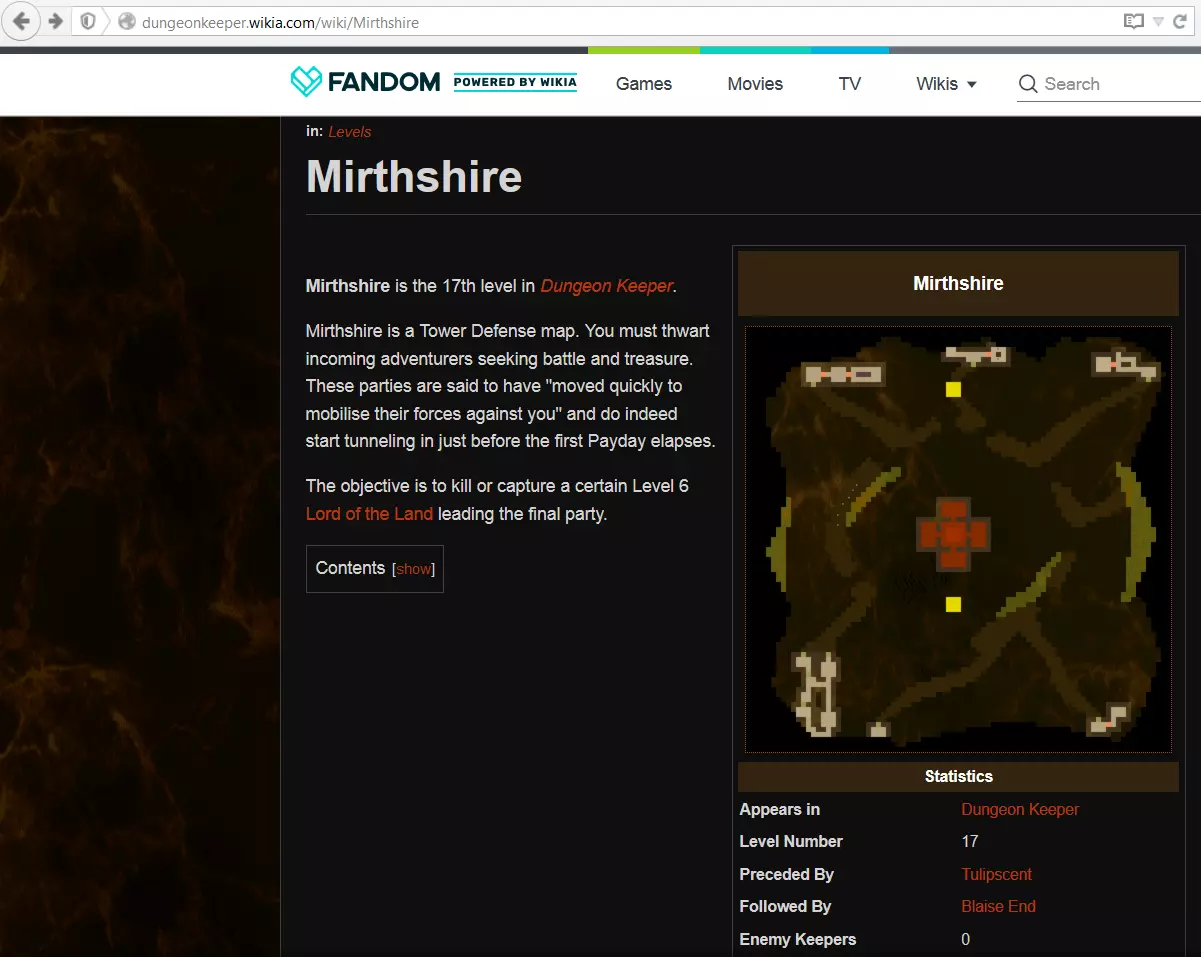This screenshot has height=957, width=1201.
Task: Click the magnifying glass search icon
Action: (1028, 84)
